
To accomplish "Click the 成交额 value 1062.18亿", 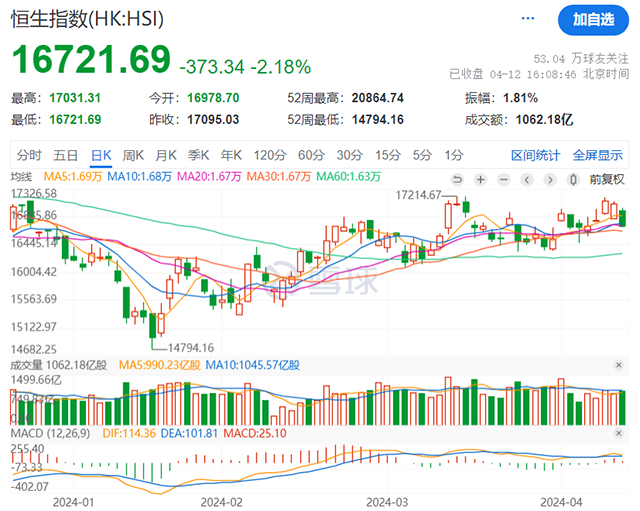I will (x=544, y=120).
